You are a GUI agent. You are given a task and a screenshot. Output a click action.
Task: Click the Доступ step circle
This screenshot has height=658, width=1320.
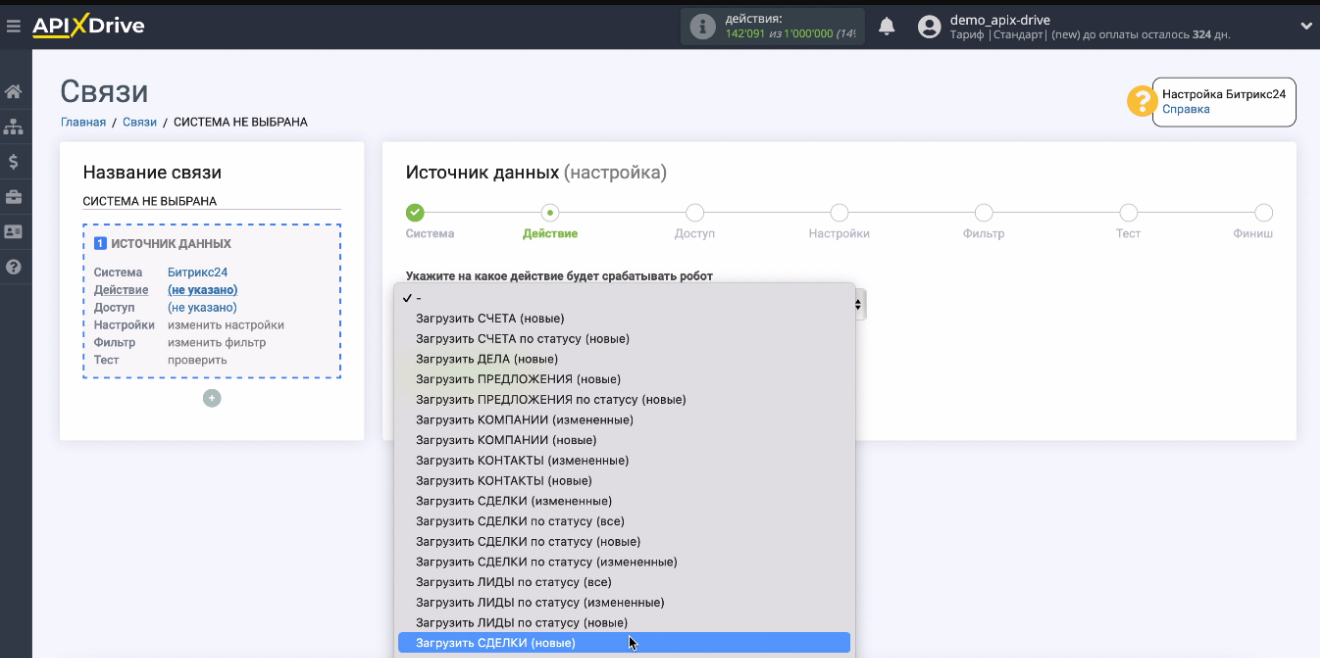coord(695,212)
